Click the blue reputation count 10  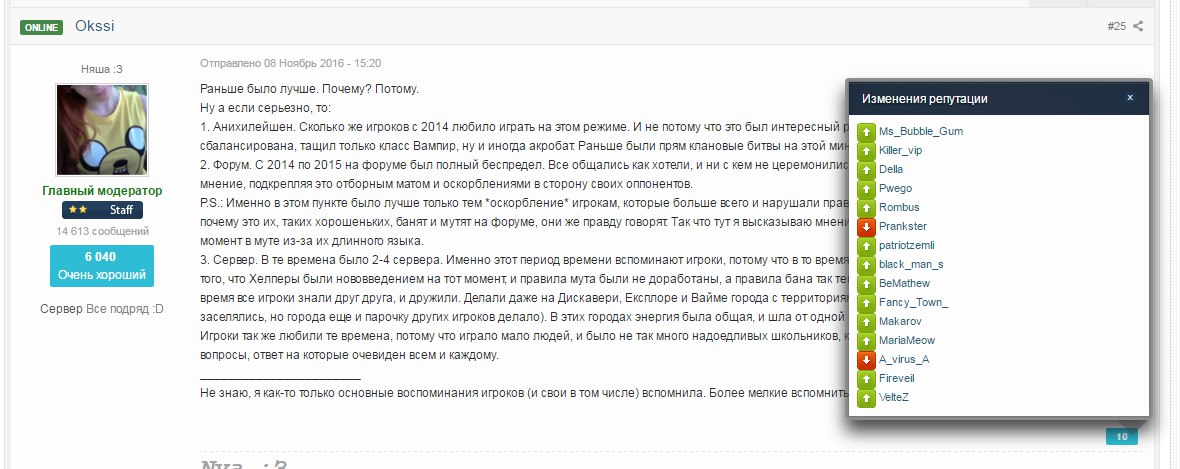pyautogui.click(x=1121, y=437)
